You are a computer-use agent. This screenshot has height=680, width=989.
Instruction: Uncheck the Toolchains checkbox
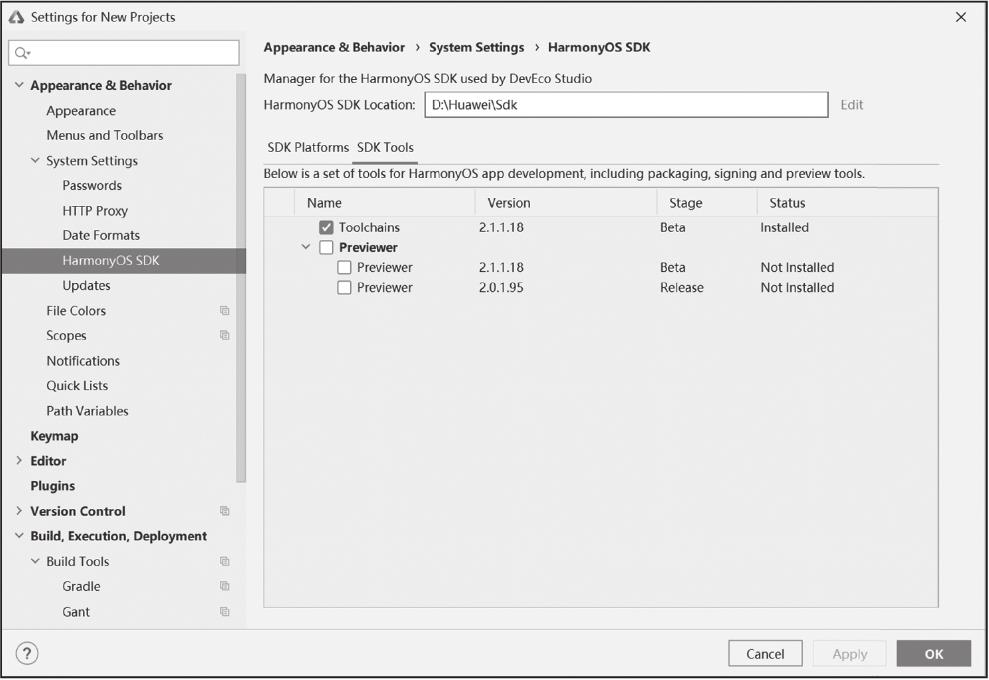tap(326, 228)
